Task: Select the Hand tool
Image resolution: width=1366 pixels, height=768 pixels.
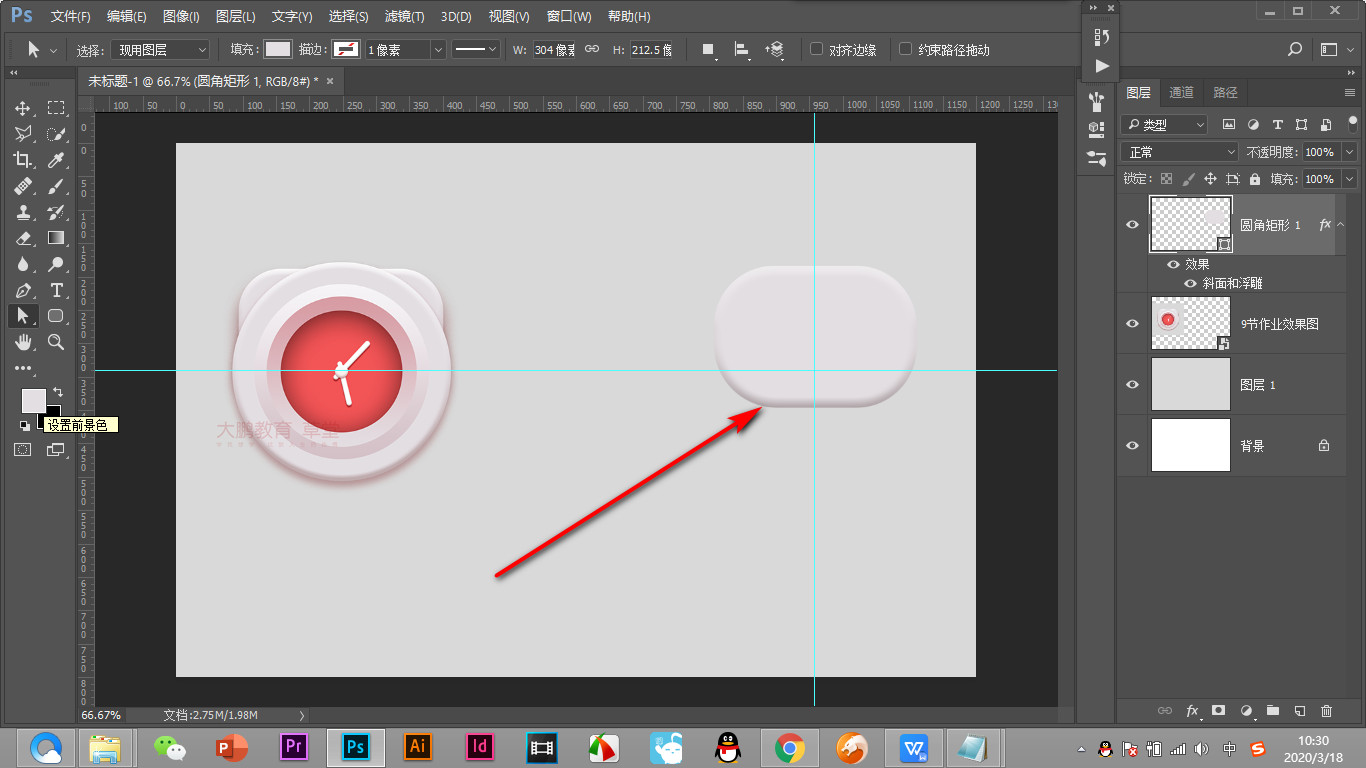Action: (x=22, y=342)
